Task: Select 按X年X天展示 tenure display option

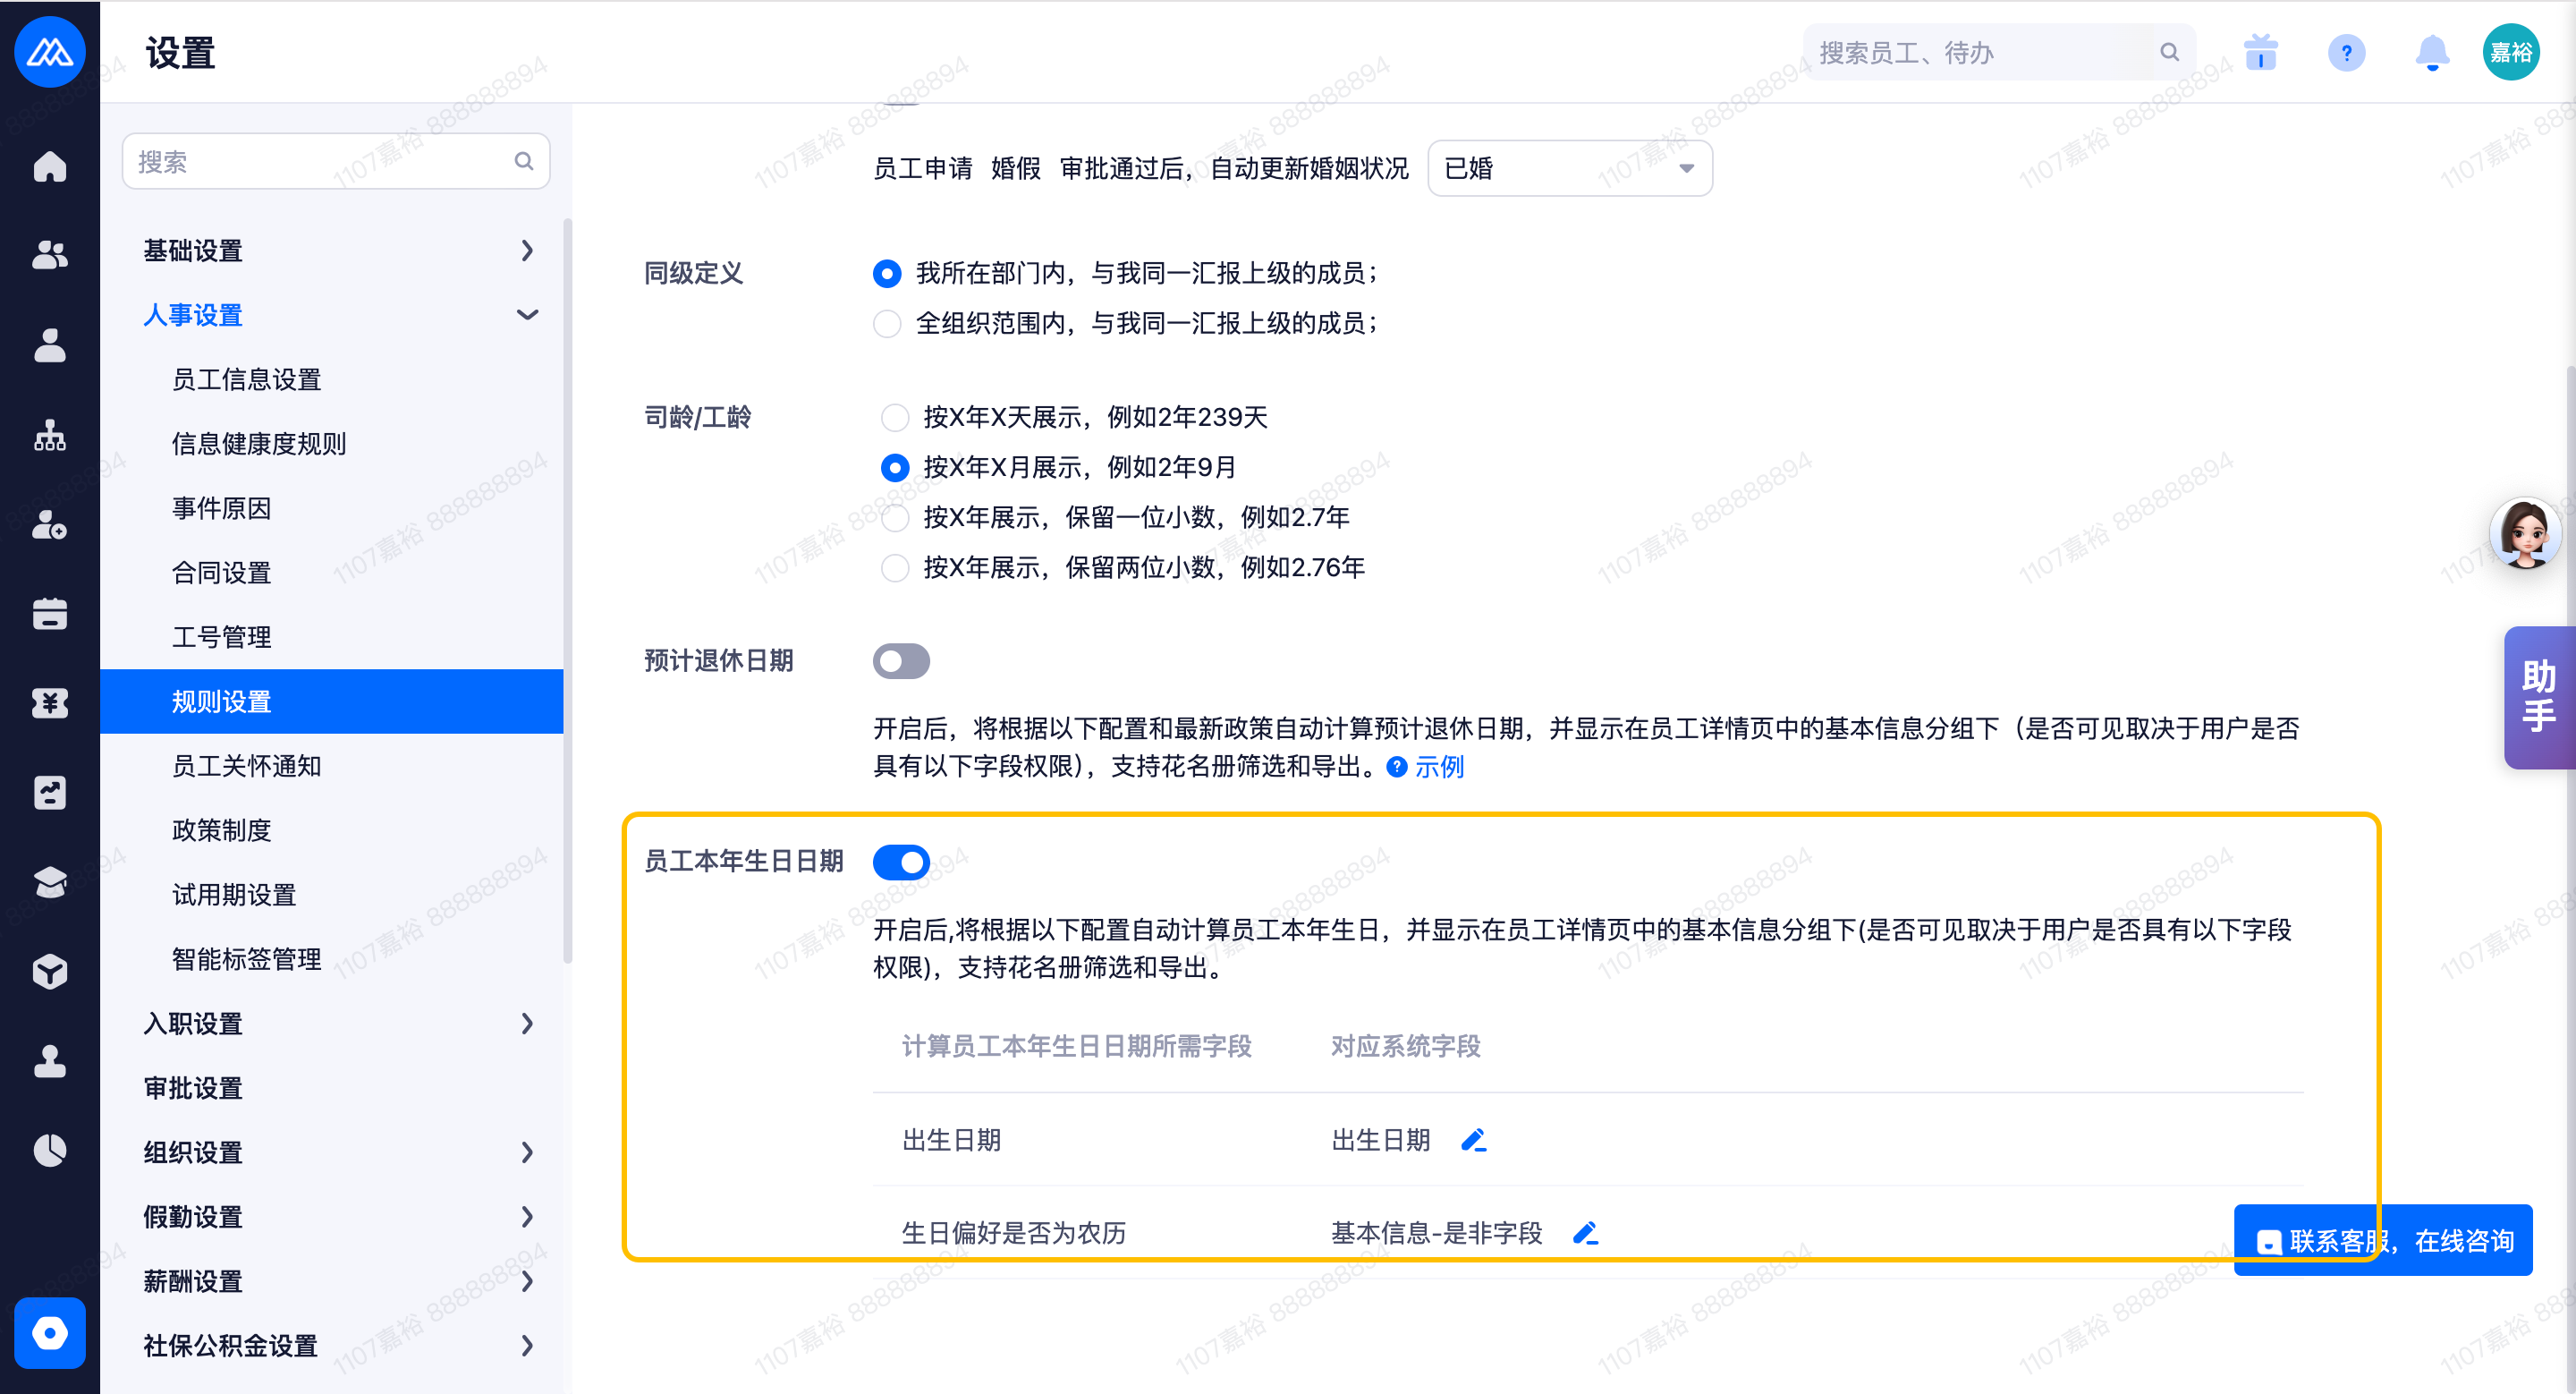Action: pyautogui.click(x=894, y=417)
